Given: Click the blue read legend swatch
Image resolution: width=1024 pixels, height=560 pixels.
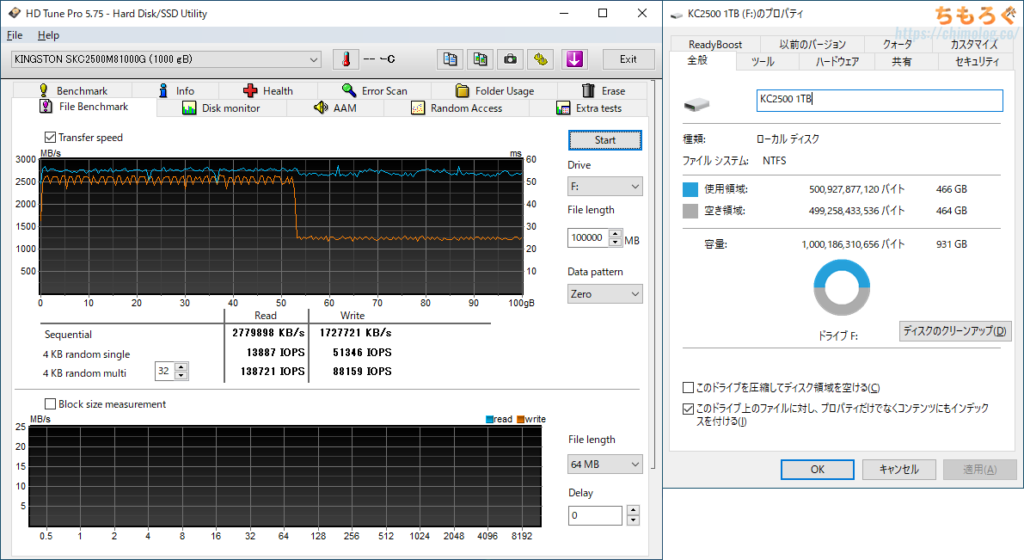Looking at the screenshot, I should pyautogui.click(x=490, y=420).
